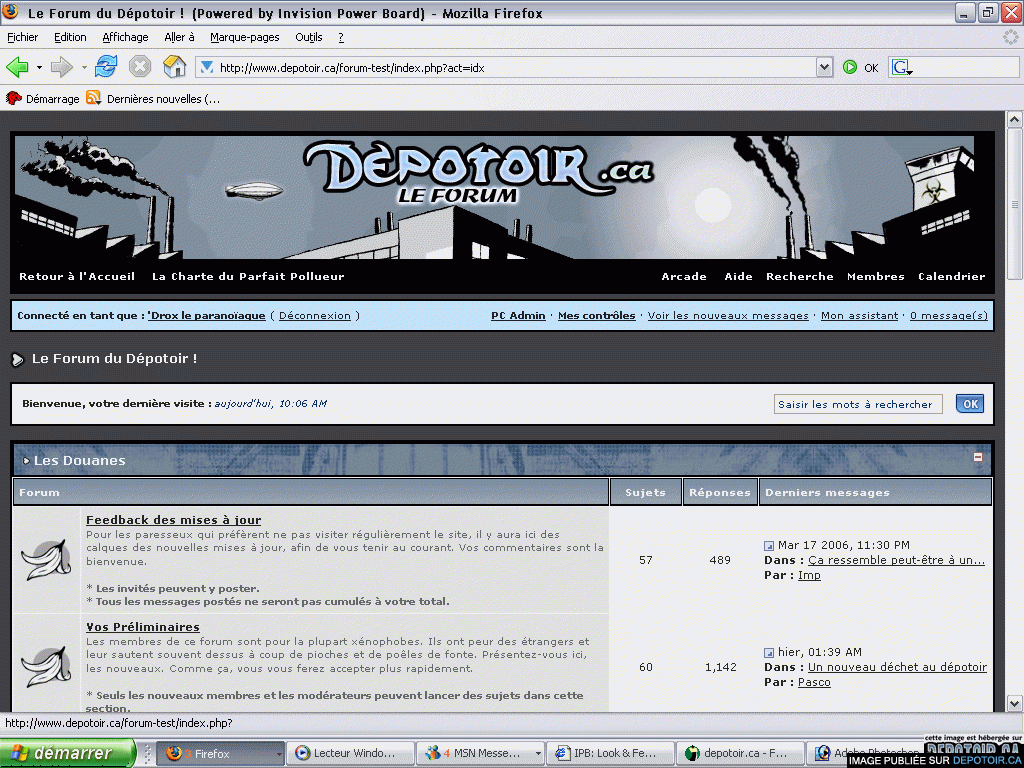Click the forum search OK button
1024x768 pixels.
click(970, 404)
